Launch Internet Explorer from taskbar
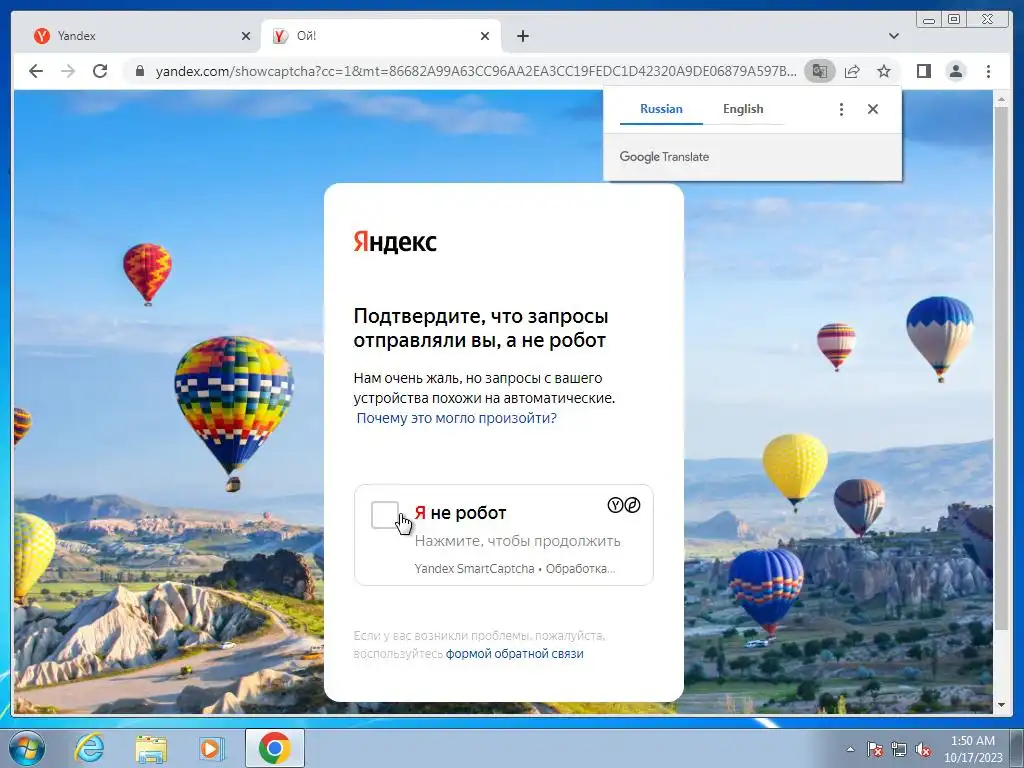Image resolution: width=1024 pixels, height=768 pixels. pos(89,748)
